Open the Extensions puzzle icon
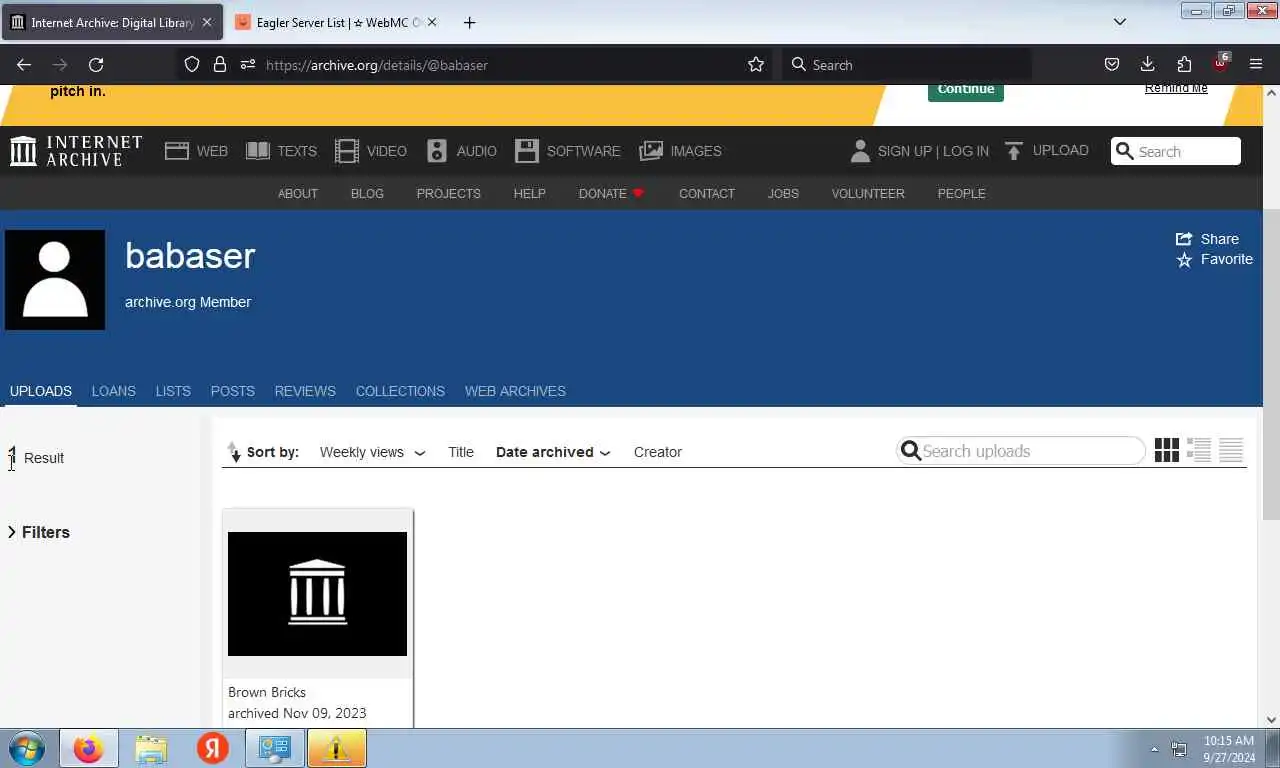 [x=1184, y=65]
